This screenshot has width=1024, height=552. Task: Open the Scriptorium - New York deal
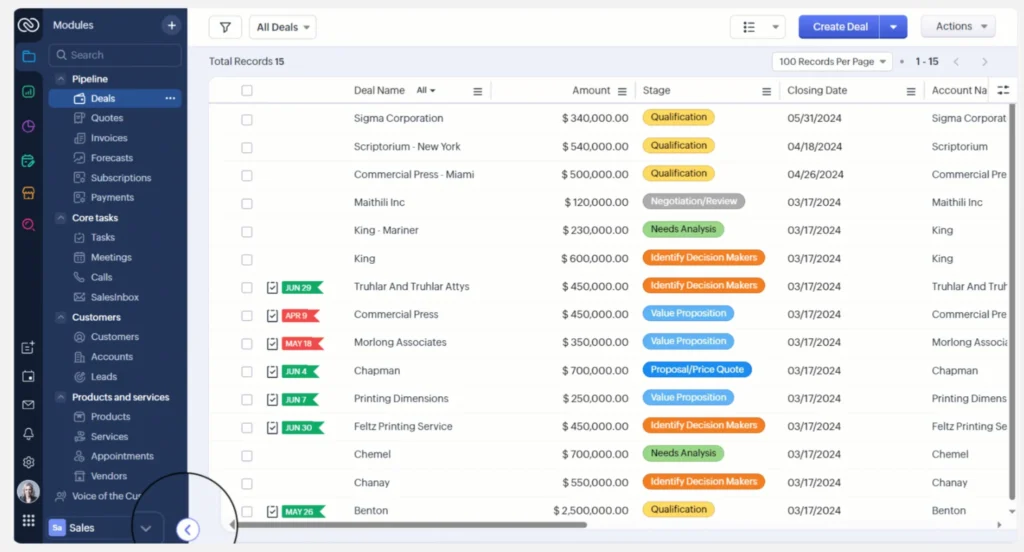pyautogui.click(x=407, y=147)
